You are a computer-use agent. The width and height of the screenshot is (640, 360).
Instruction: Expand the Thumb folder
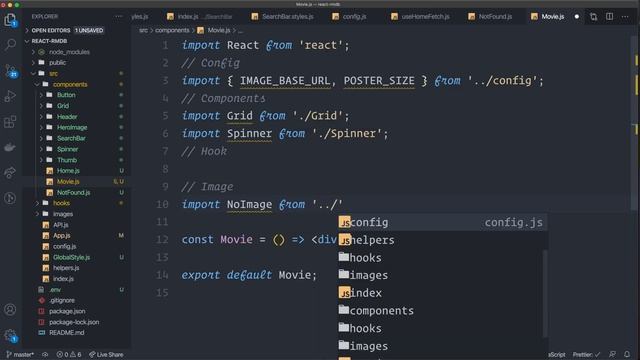pos(67,160)
